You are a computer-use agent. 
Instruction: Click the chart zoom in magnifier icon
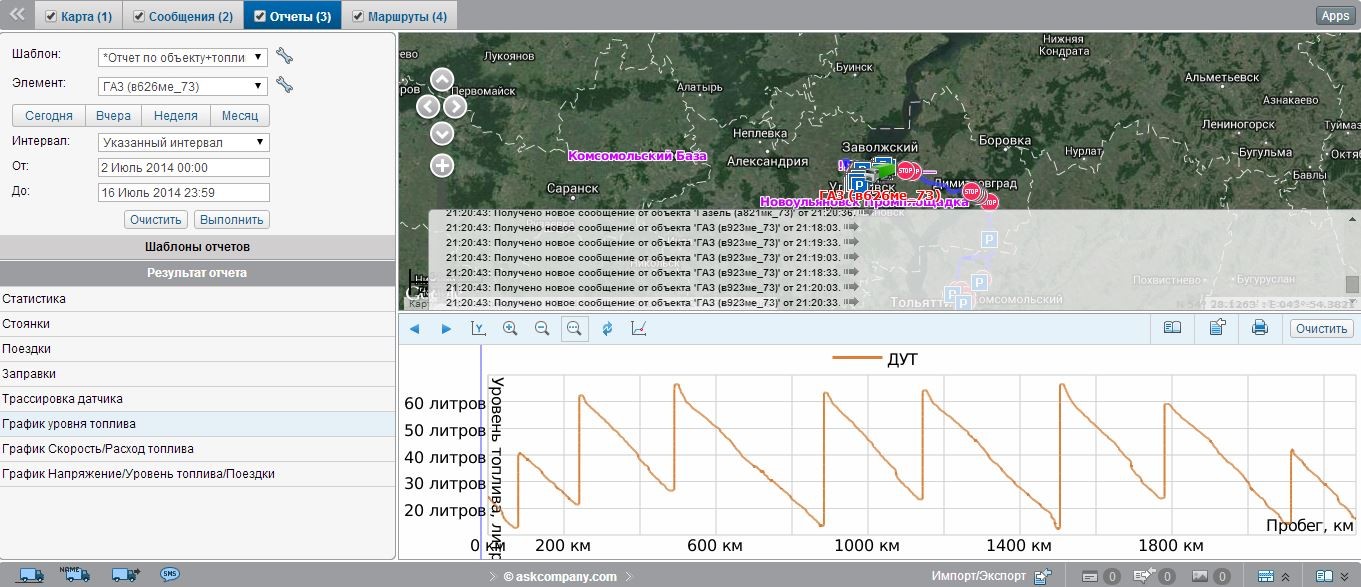point(510,328)
